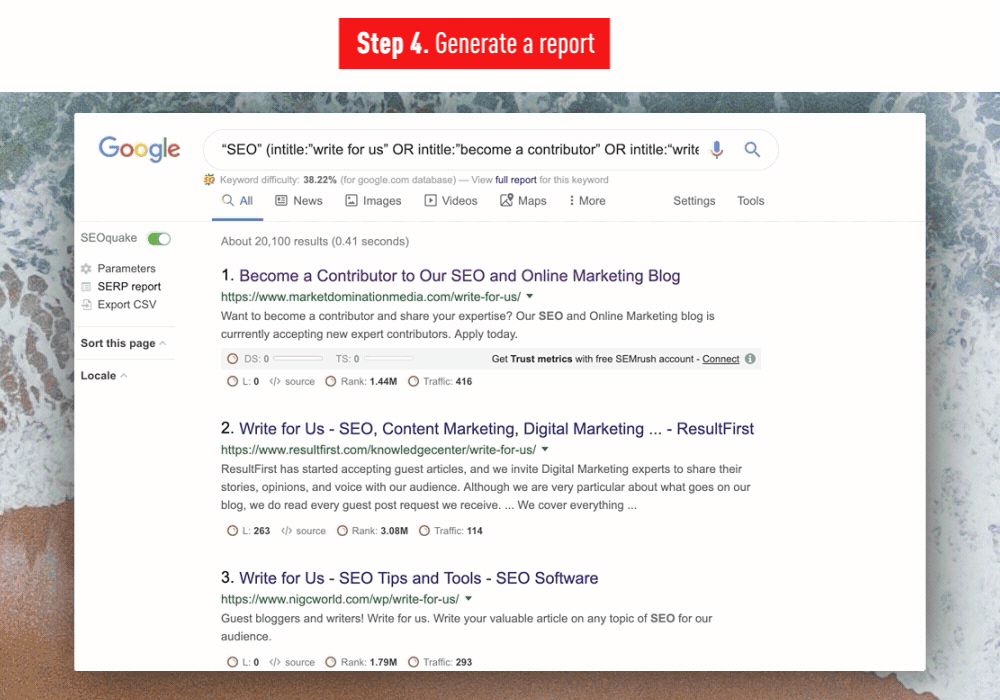The image size is (1000, 700).
Task: Click the info icon next to Connect
Action: [x=750, y=359]
